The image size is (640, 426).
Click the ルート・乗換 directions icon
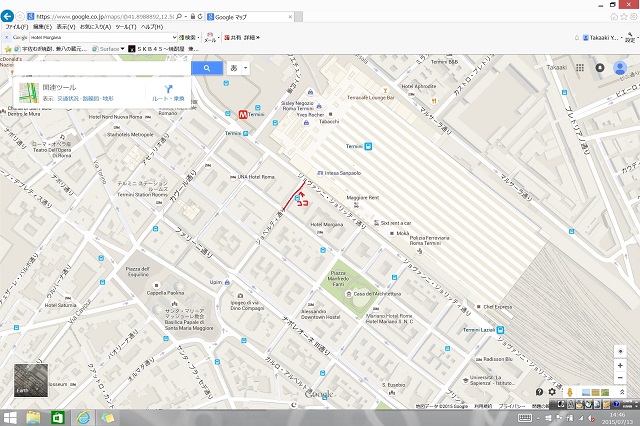click(168, 89)
